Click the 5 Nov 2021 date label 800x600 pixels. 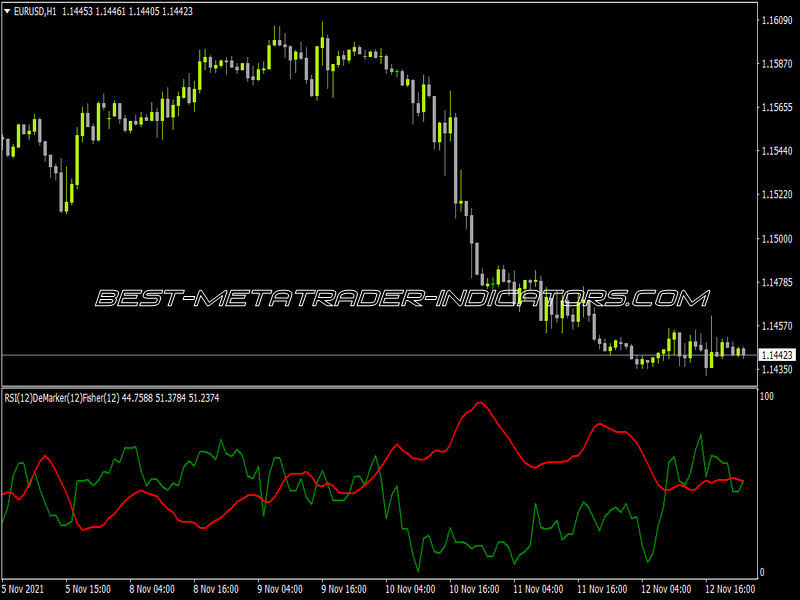pos(23,589)
